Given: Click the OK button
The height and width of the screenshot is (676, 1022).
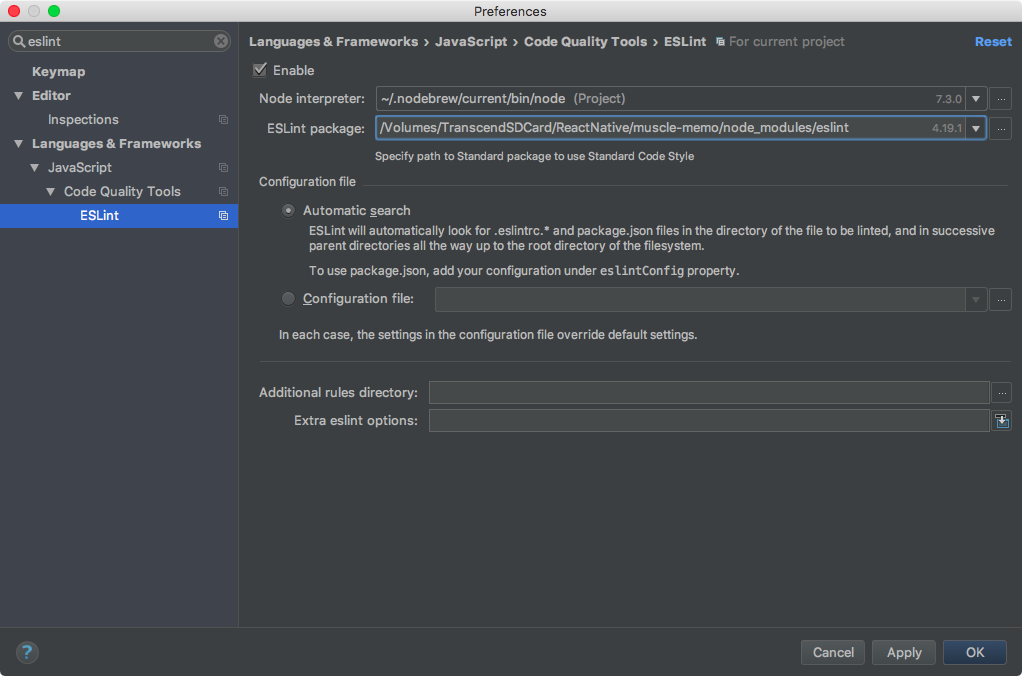Looking at the screenshot, I should point(974,652).
